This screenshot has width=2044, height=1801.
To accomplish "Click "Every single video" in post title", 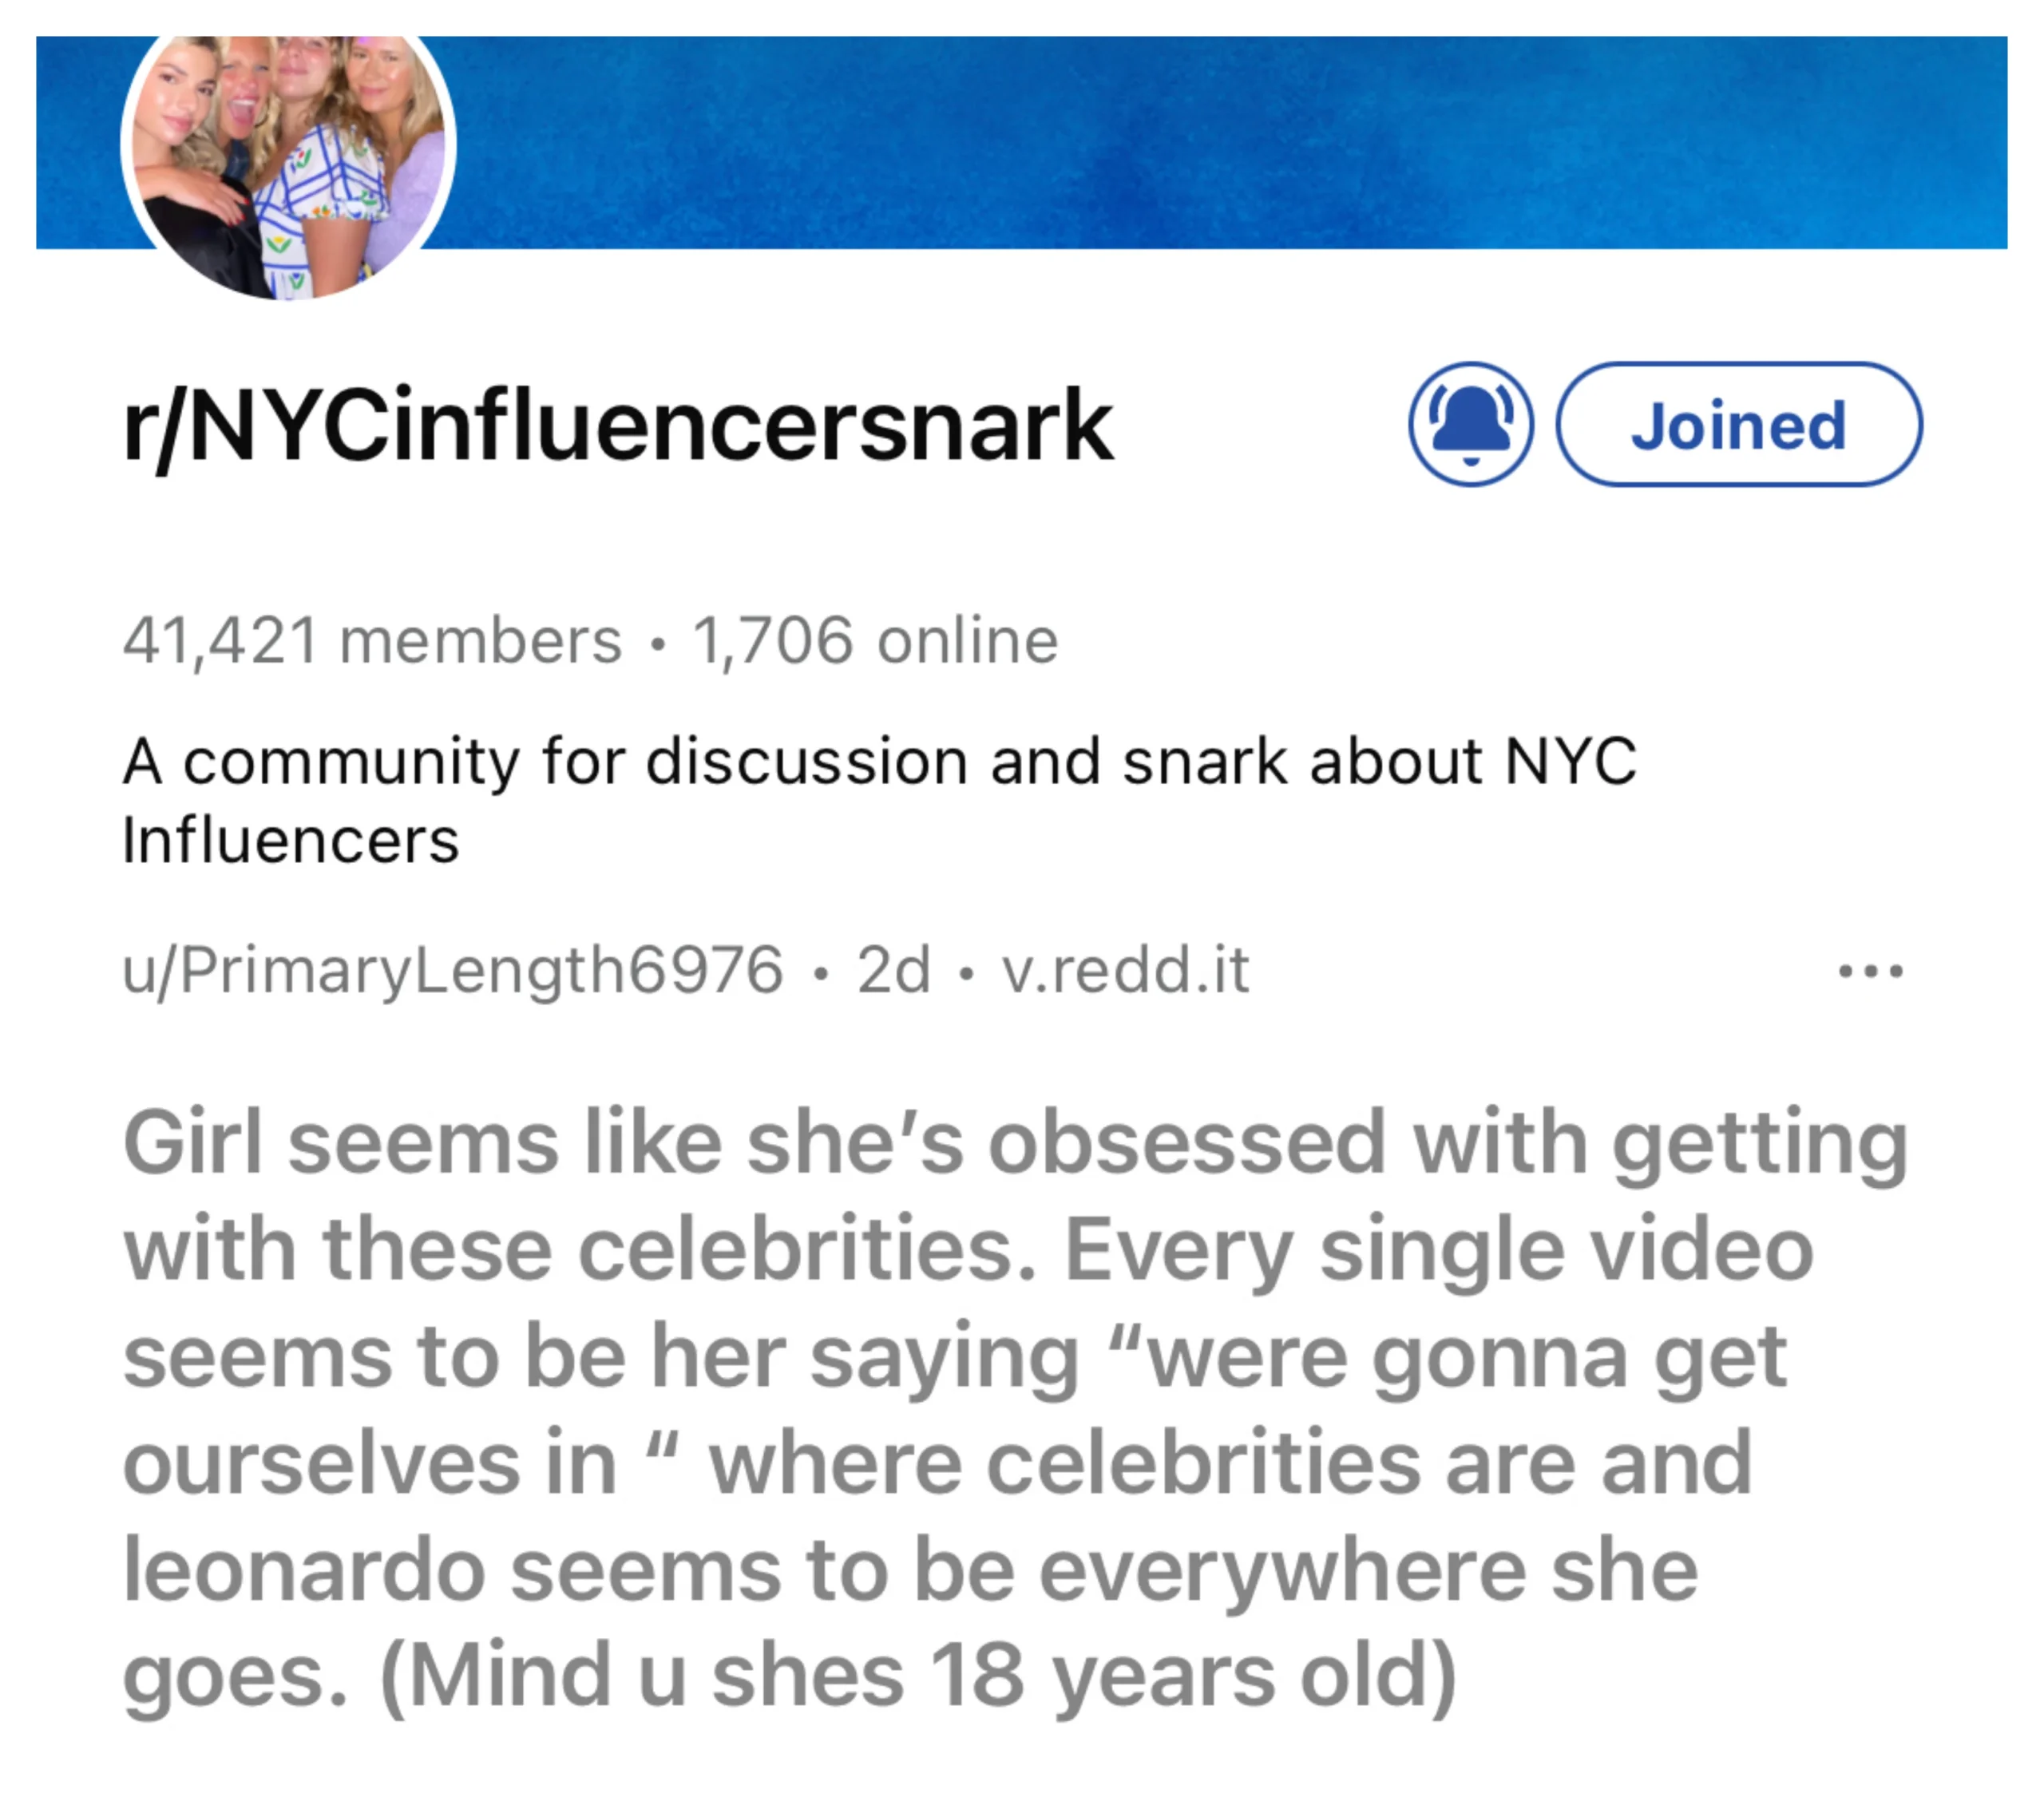I will click(1438, 1250).
